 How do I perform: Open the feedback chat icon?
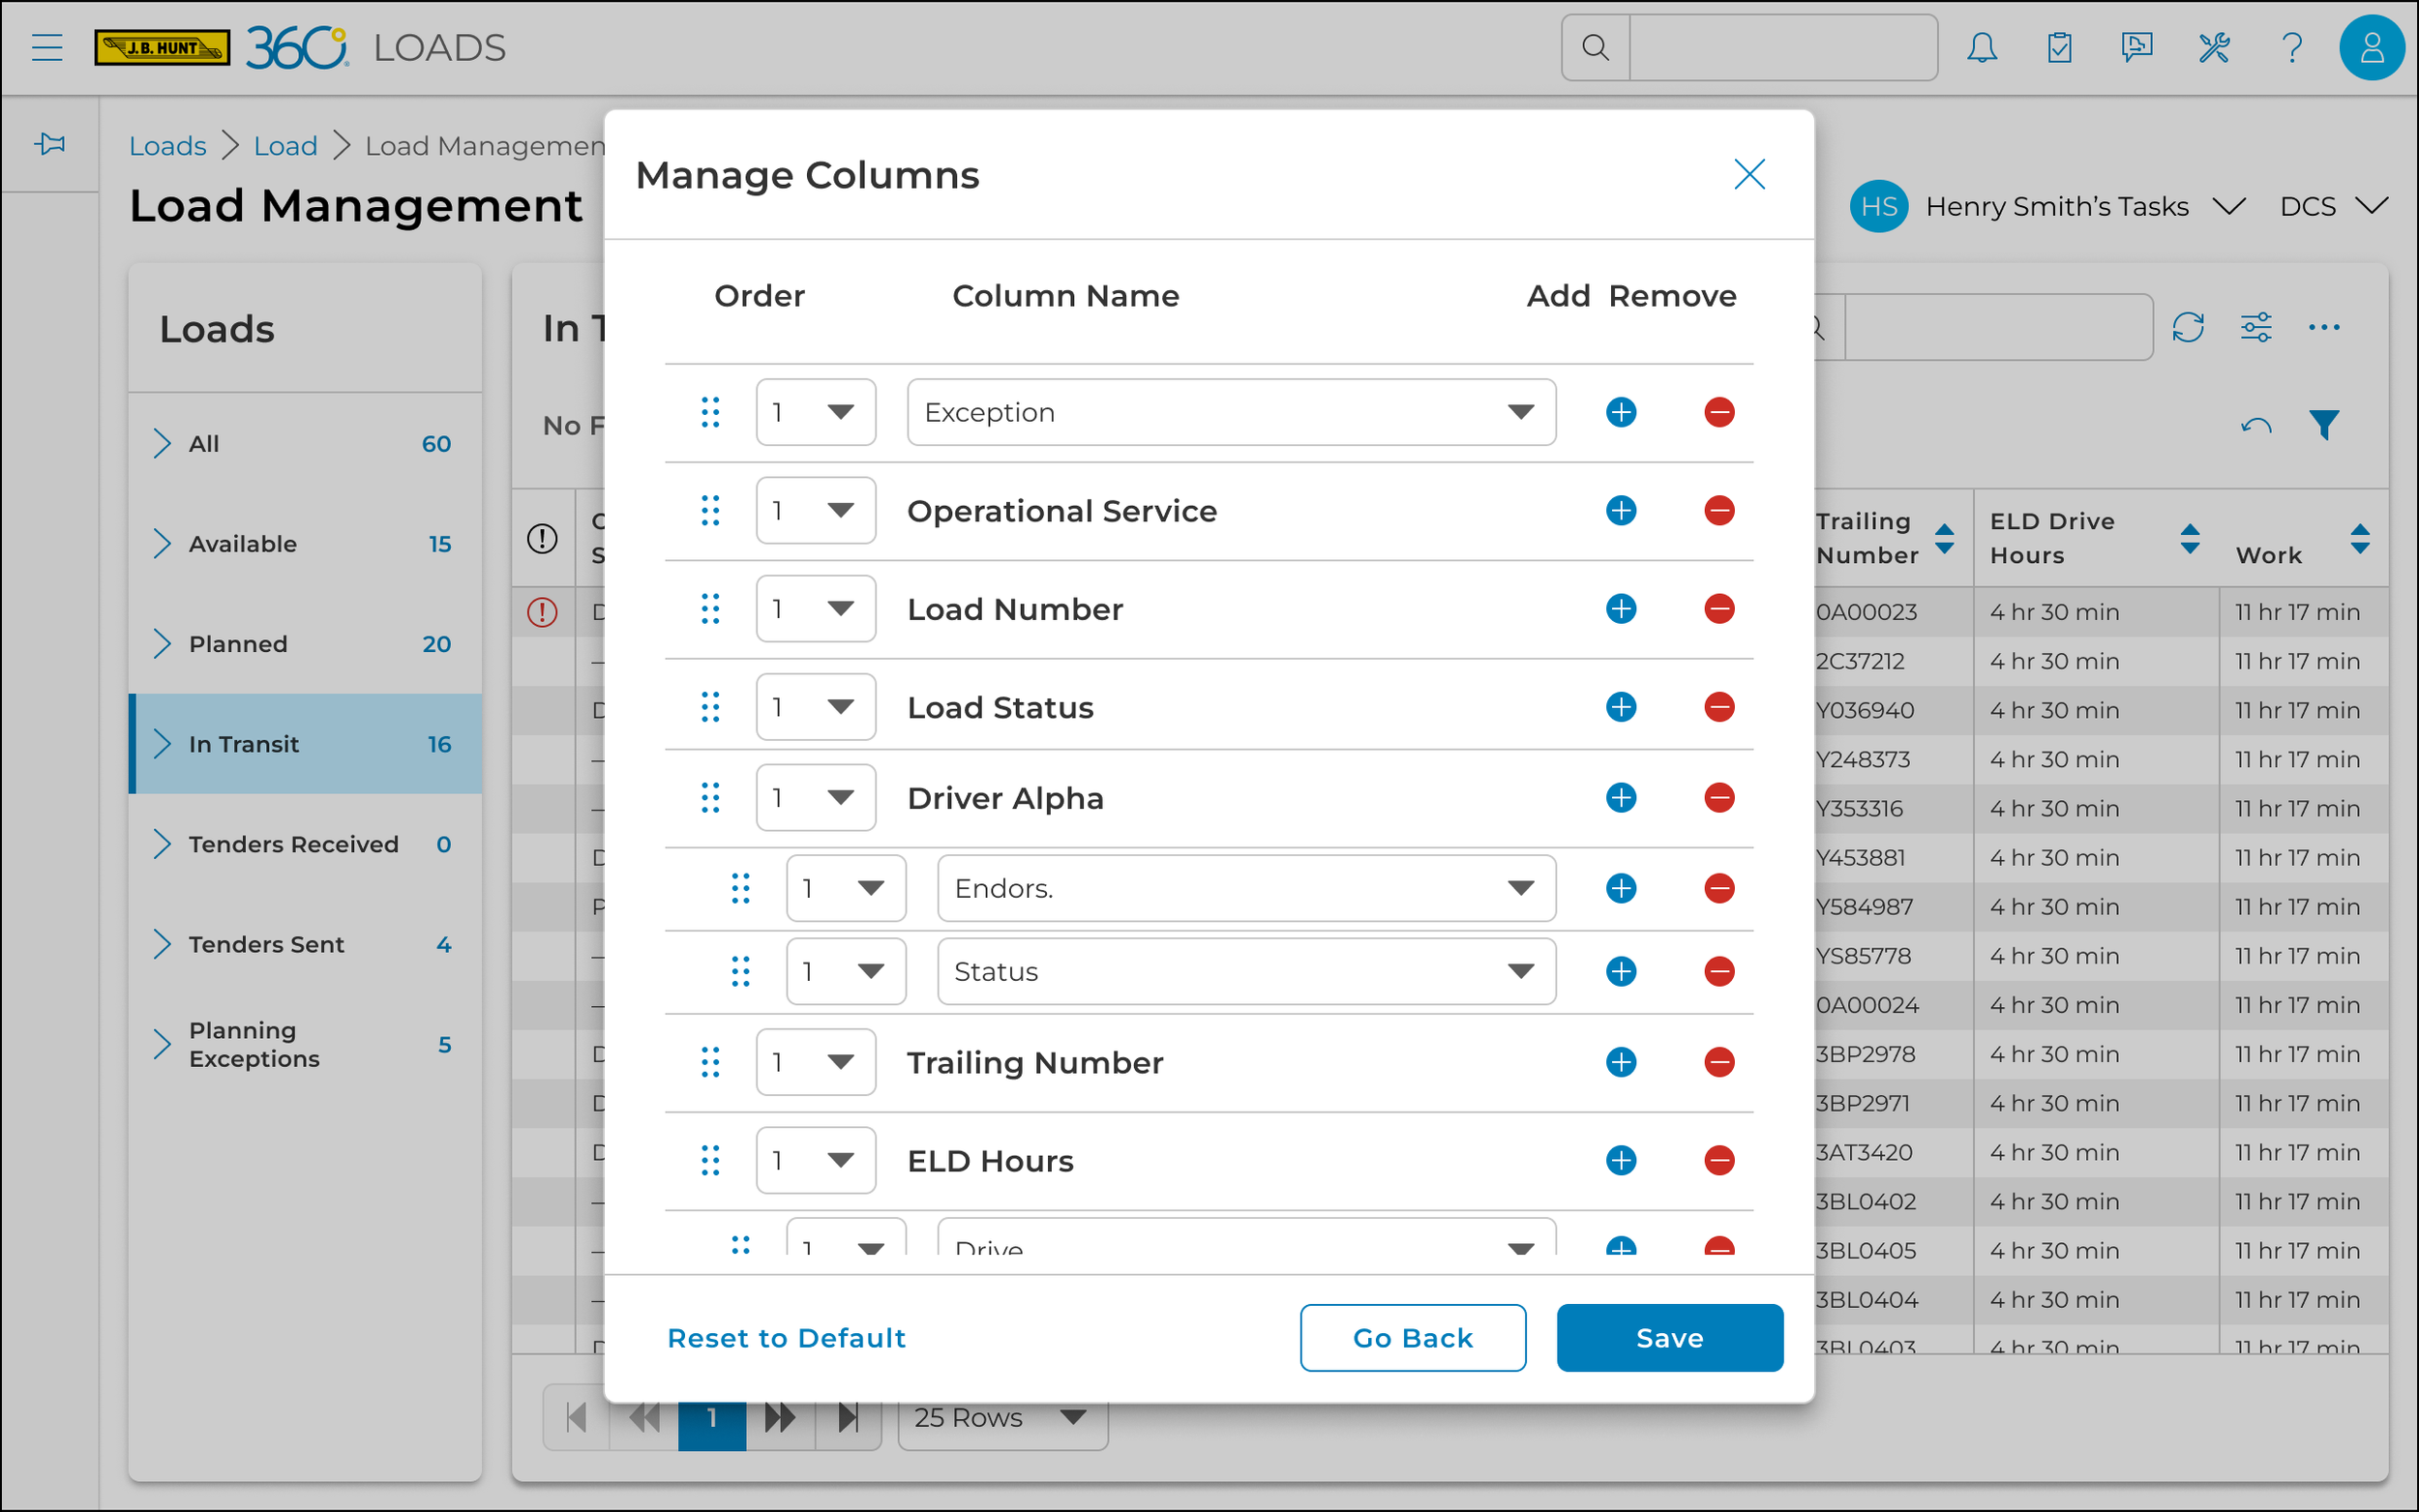tap(2137, 47)
